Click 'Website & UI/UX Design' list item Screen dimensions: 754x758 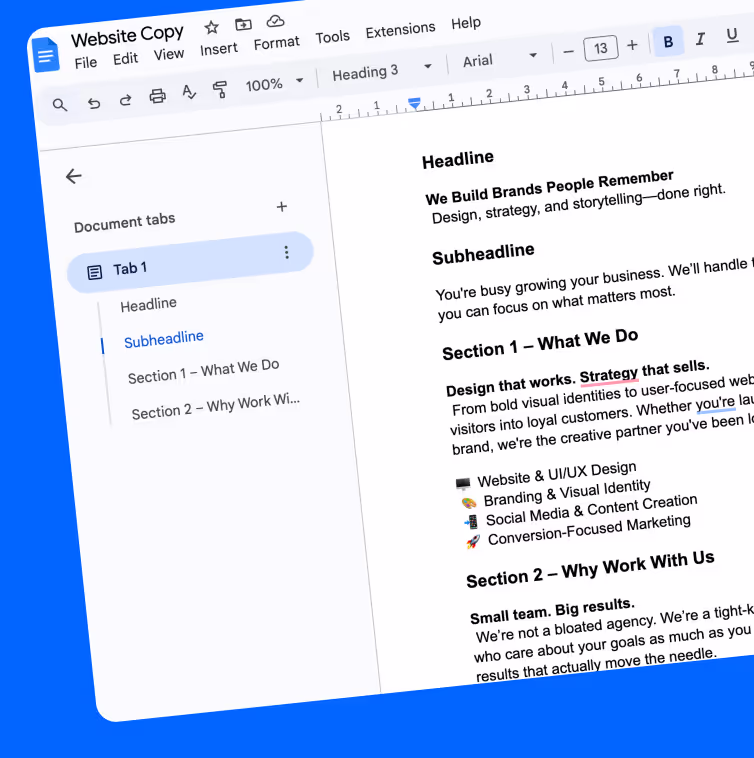(557, 475)
